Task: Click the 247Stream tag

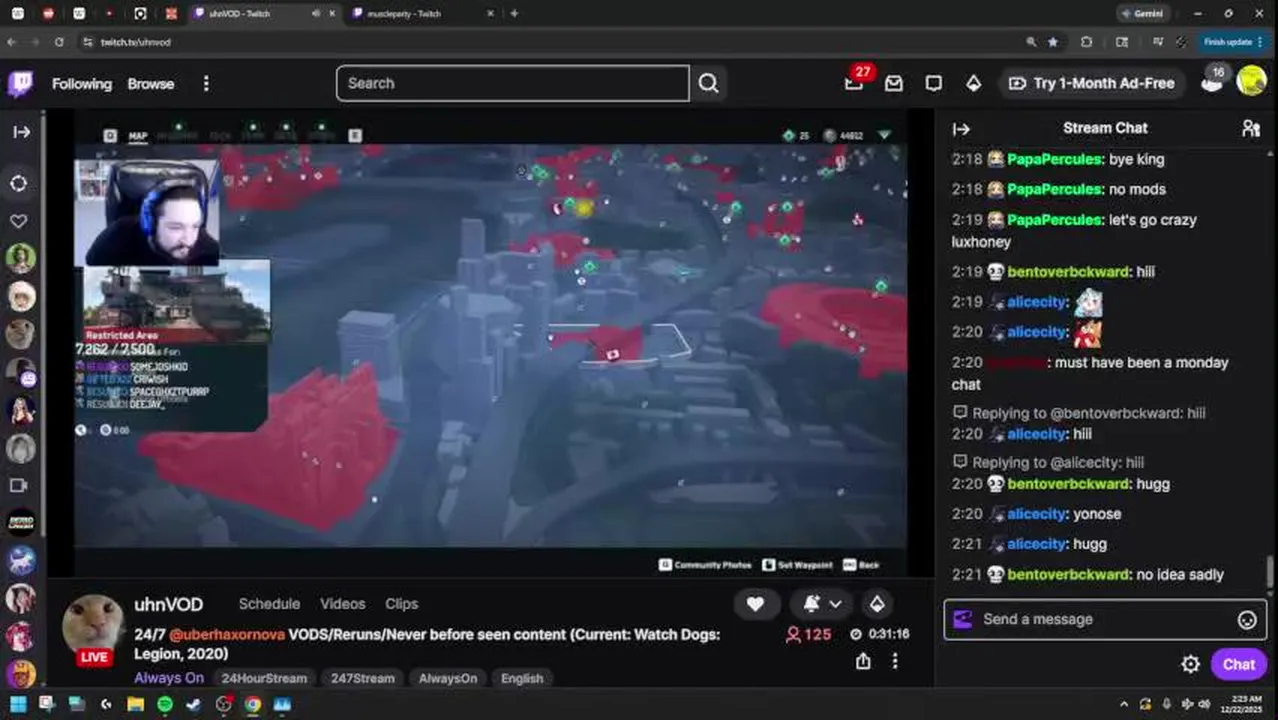Action: coord(363,678)
